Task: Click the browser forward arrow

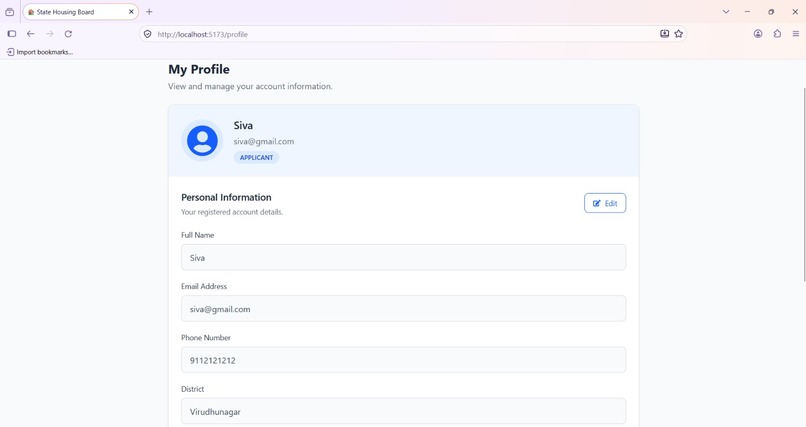Action: tap(50, 34)
